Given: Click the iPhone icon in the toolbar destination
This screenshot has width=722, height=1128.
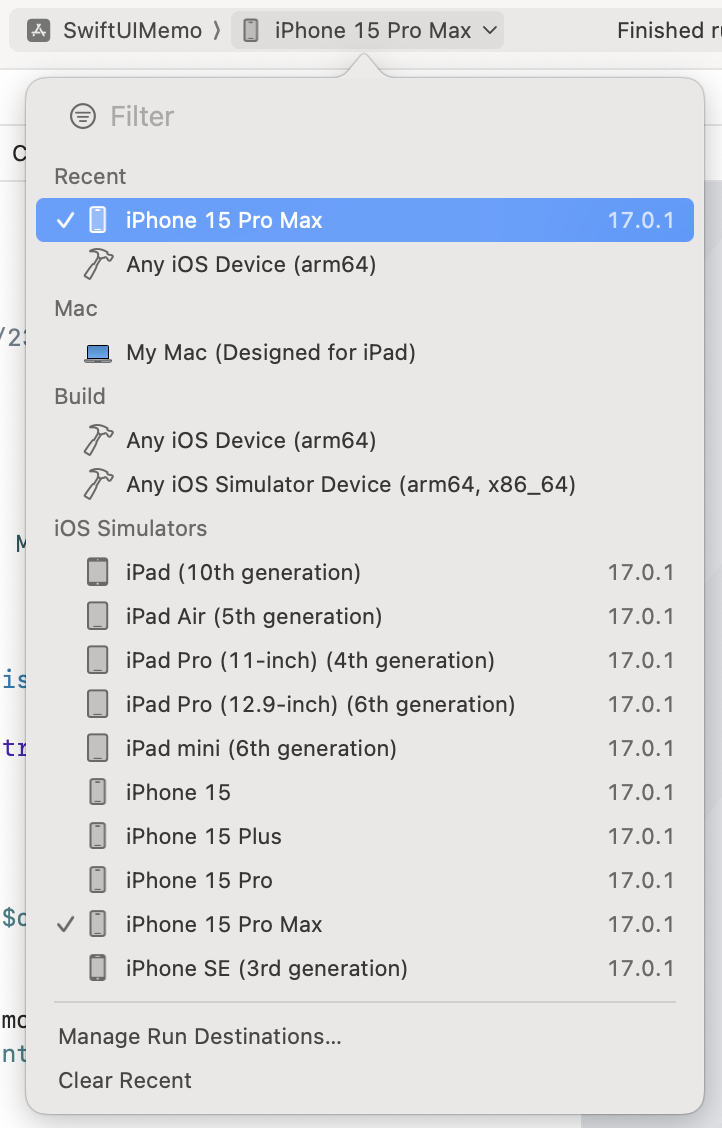Looking at the screenshot, I should coord(251,30).
